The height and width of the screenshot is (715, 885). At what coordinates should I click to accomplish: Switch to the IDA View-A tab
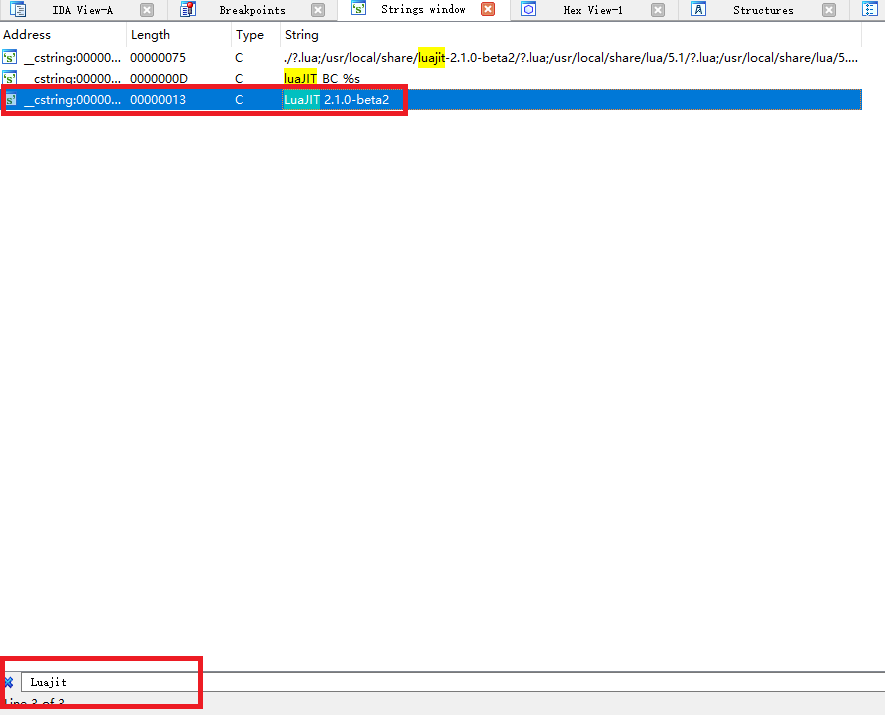(x=82, y=10)
